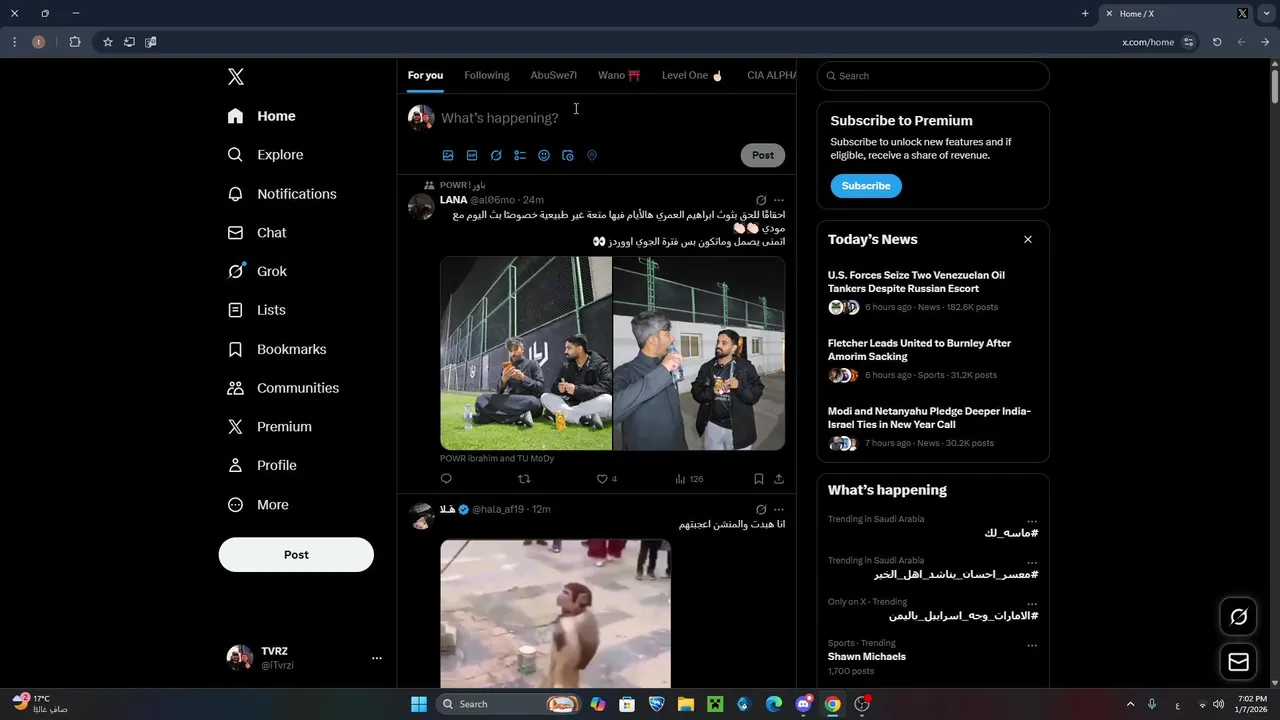This screenshot has height=720, width=1280.
Task: Click the Grok enhance icon in composer
Action: pyautogui.click(x=496, y=156)
